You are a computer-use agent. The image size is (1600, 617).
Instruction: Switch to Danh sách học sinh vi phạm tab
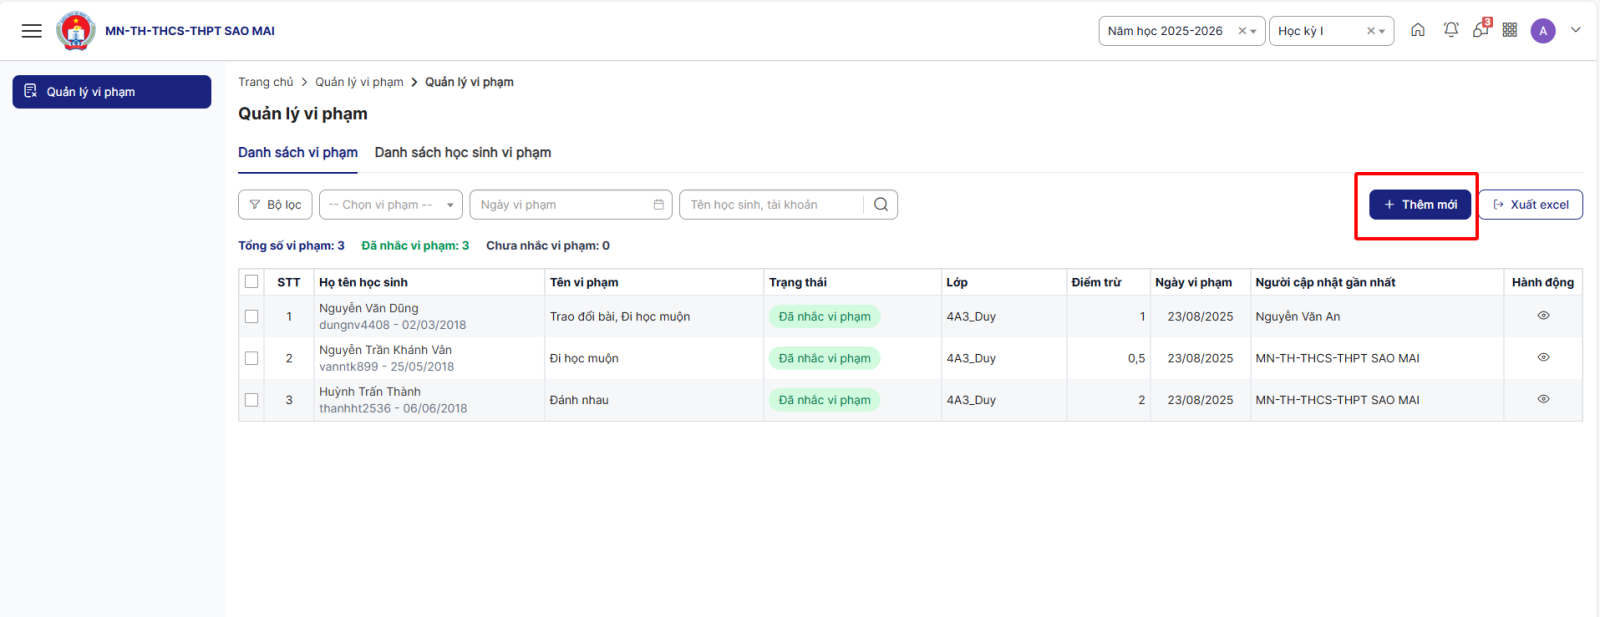pos(463,153)
